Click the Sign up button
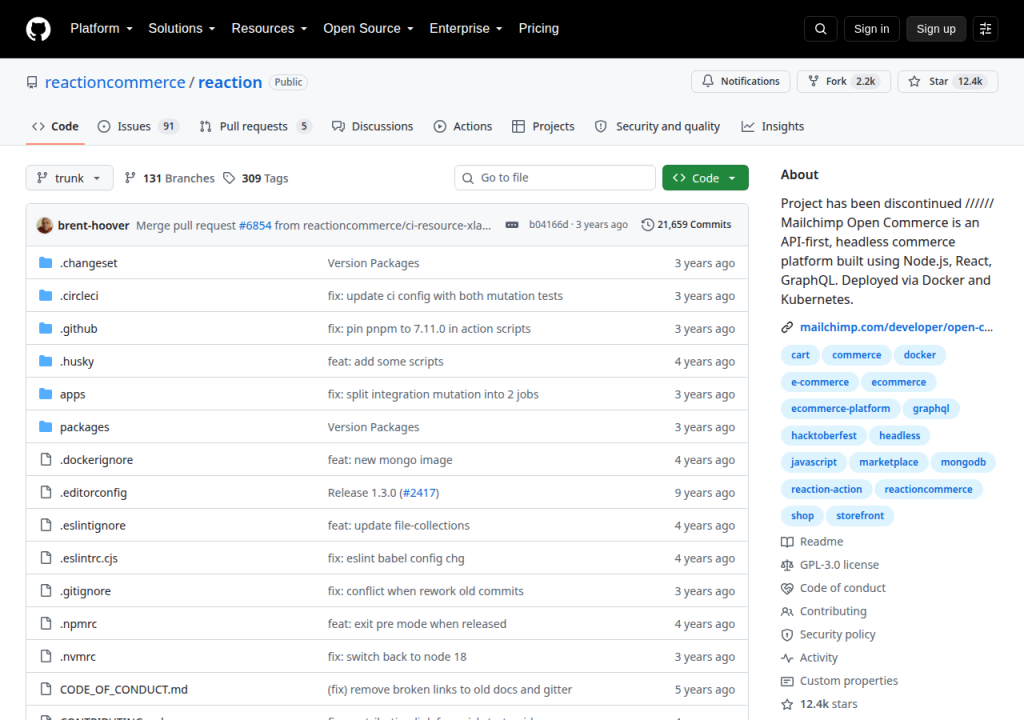This screenshot has width=1024, height=720. click(x=936, y=29)
